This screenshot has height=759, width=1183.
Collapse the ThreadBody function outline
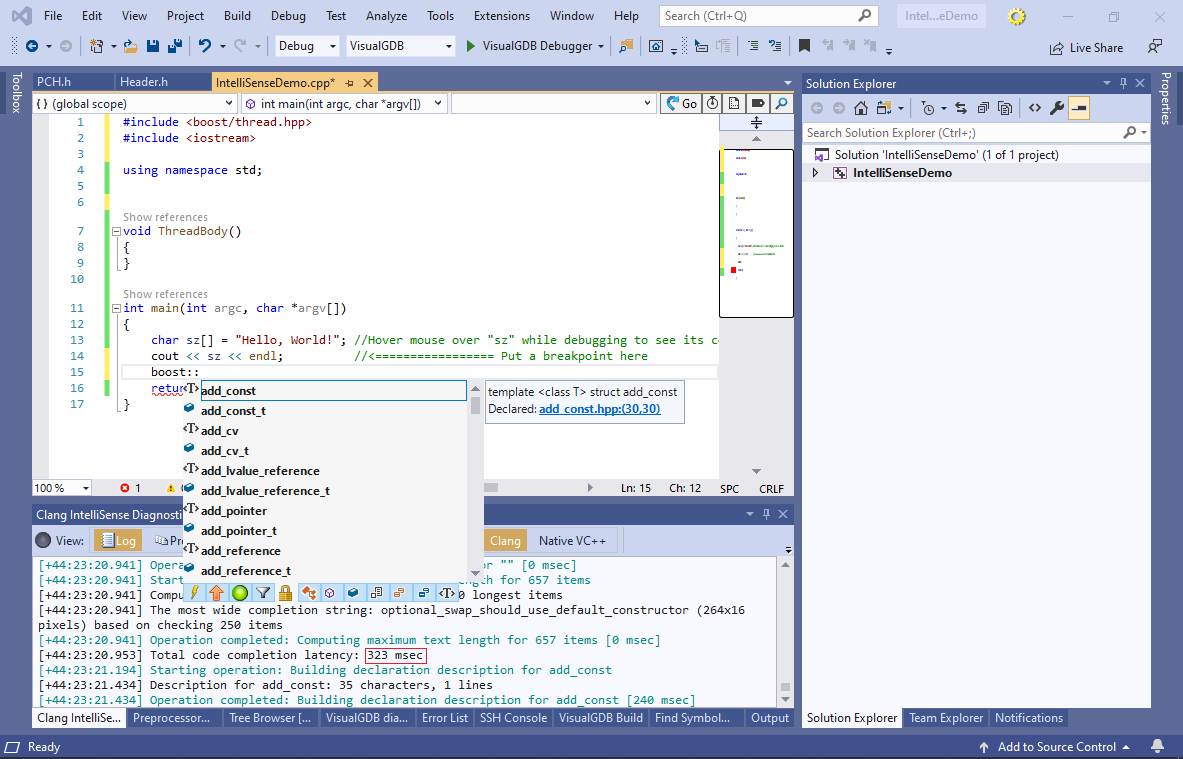(x=116, y=232)
